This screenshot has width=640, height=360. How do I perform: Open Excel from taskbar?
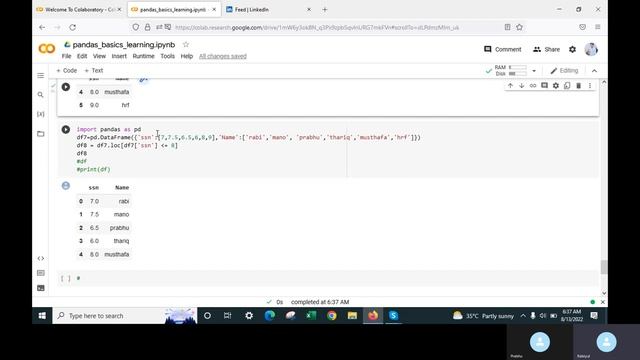[x=311, y=316]
